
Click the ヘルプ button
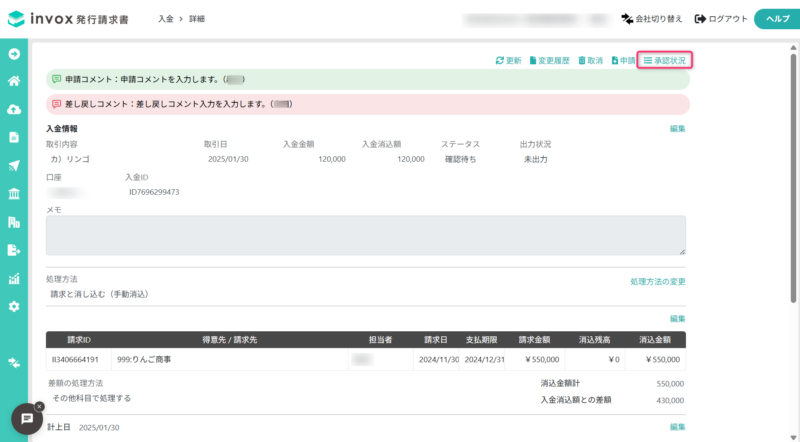pos(777,19)
